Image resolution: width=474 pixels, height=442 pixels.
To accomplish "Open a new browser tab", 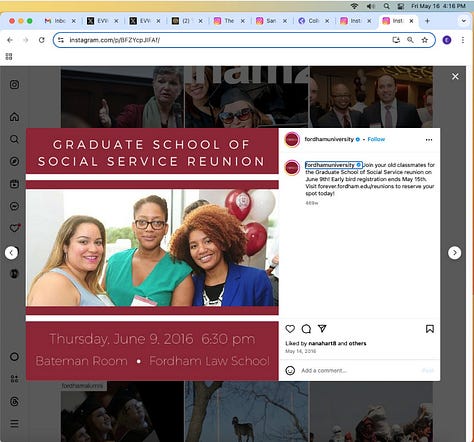I will [x=427, y=21].
